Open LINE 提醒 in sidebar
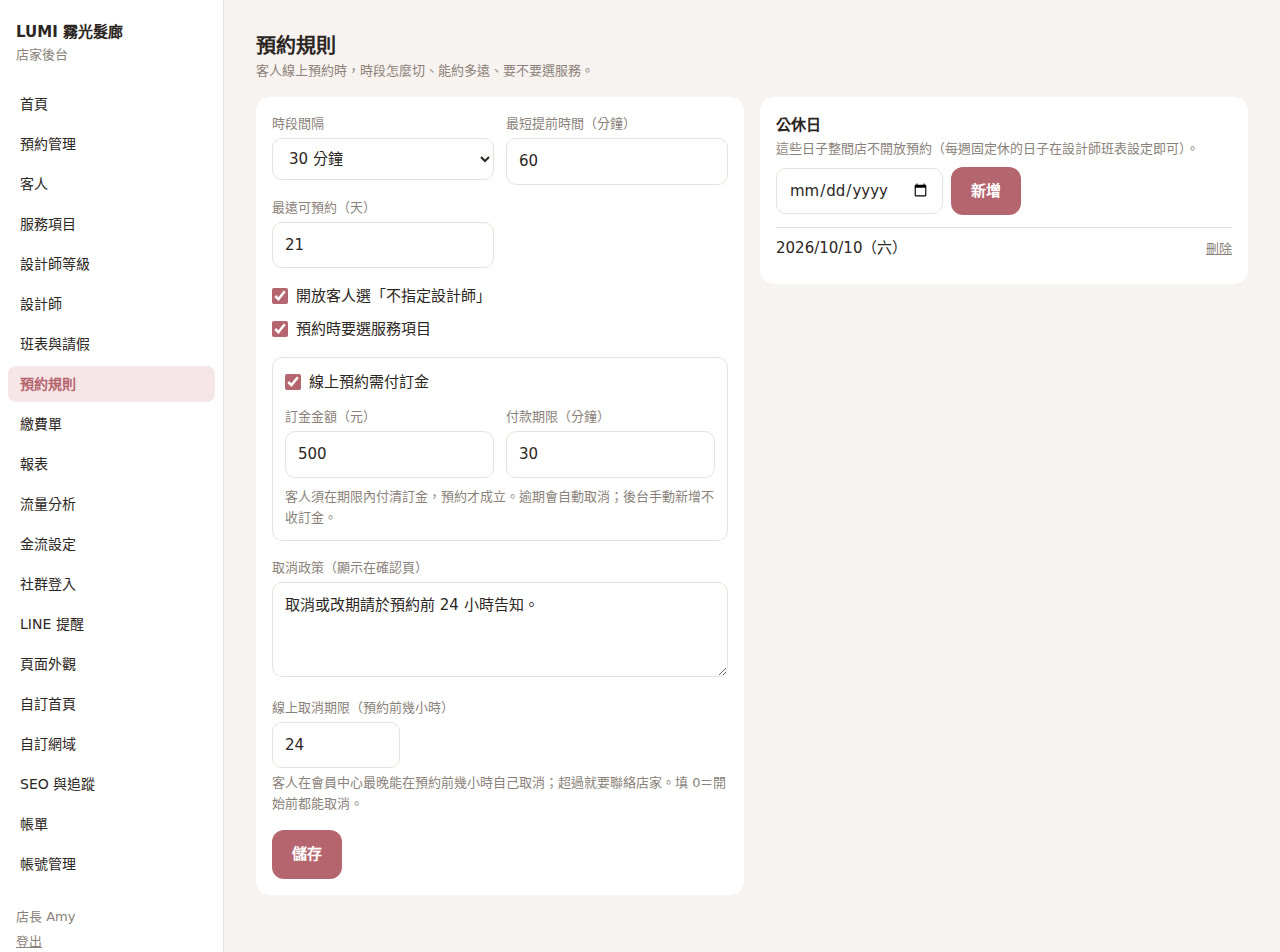The image size is (1280, 952). (x=111, y=624)
